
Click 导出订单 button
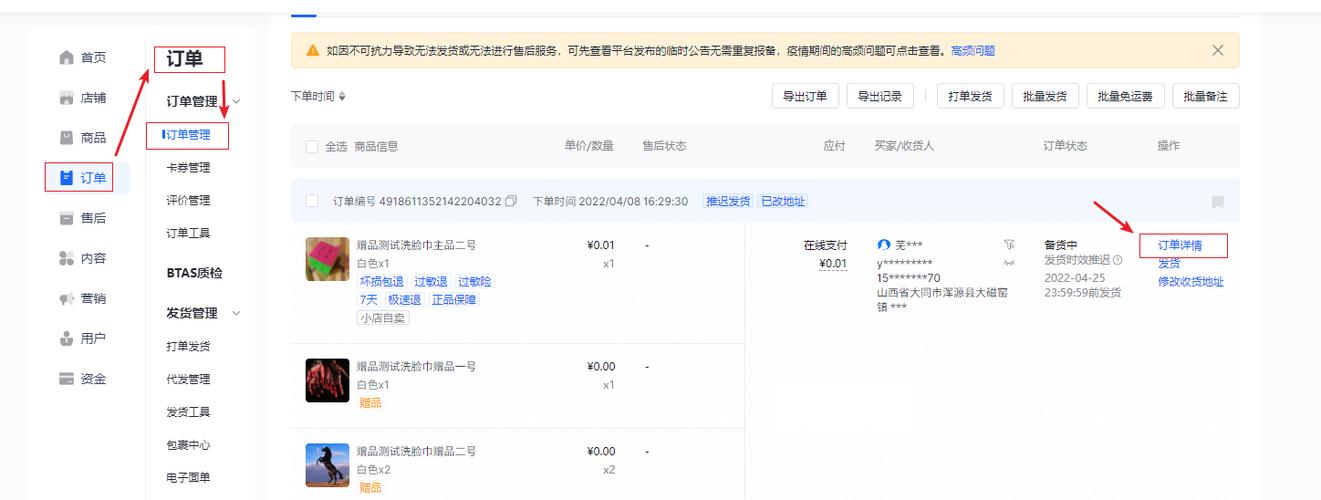coord(805,96)
